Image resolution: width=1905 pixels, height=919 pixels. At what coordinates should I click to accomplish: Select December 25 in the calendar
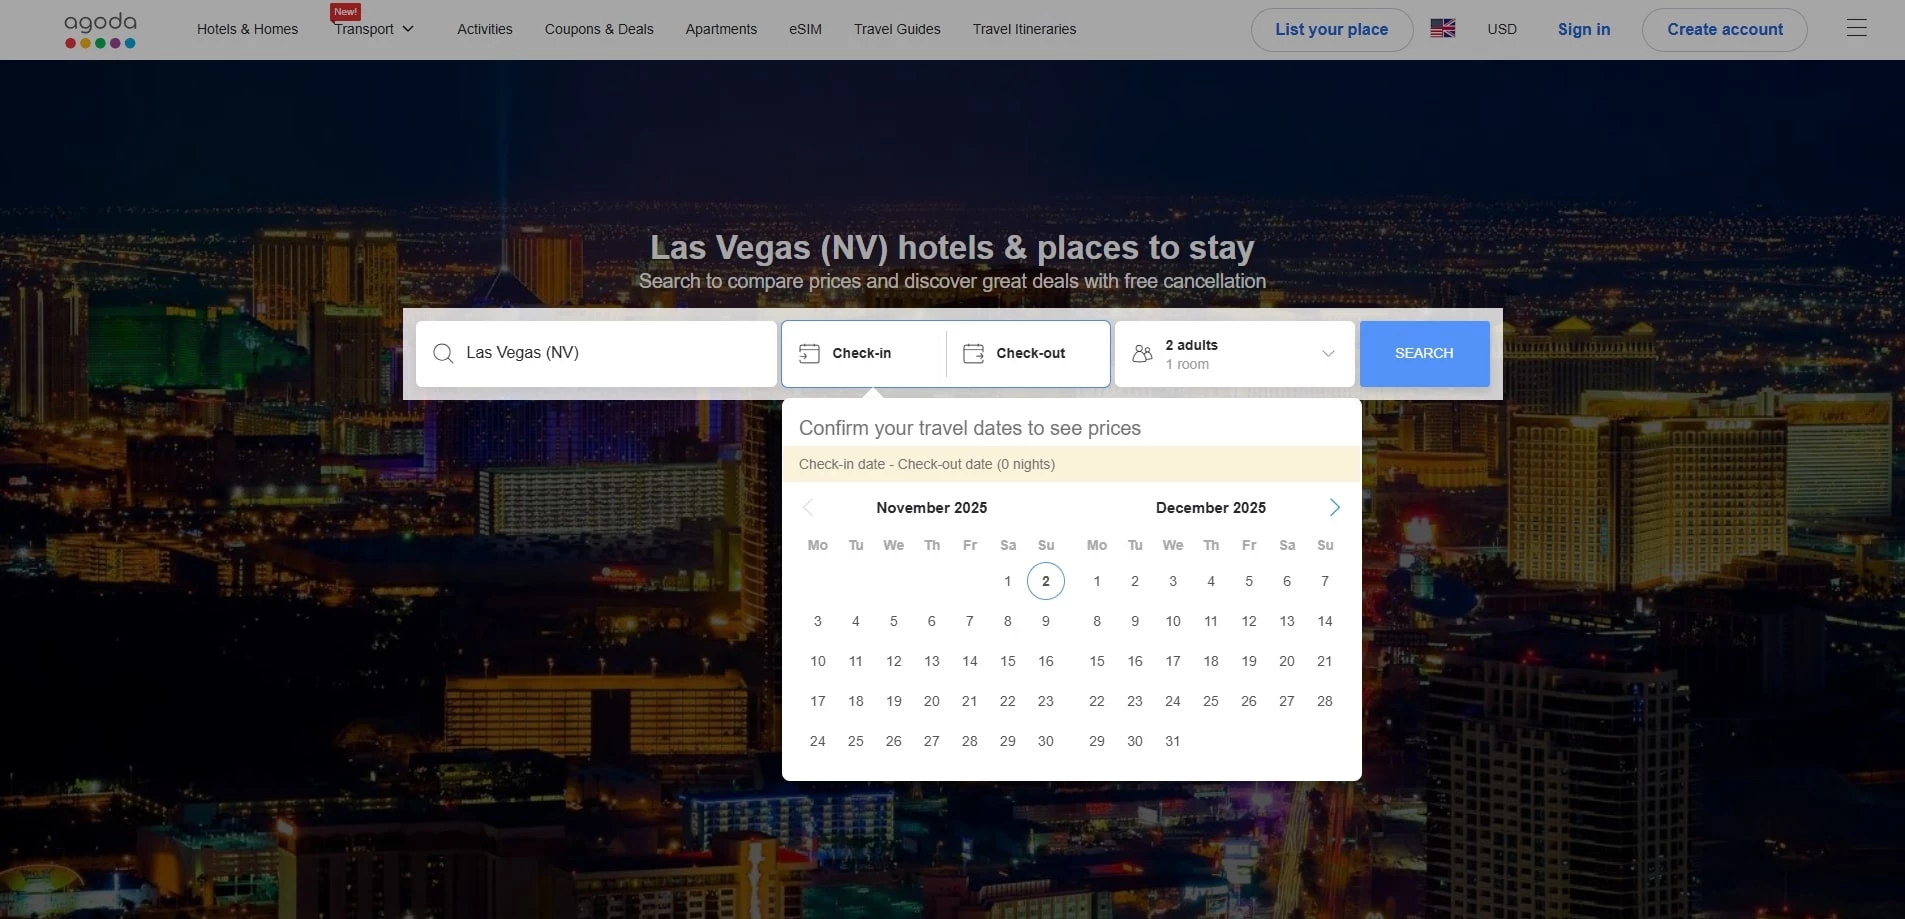tap(1211, 701)
